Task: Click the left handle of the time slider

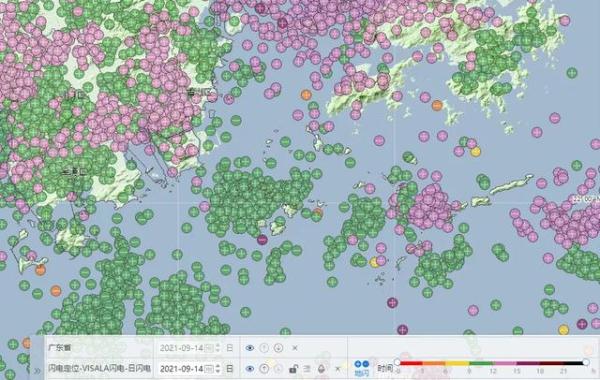Action: click(397, 362)
